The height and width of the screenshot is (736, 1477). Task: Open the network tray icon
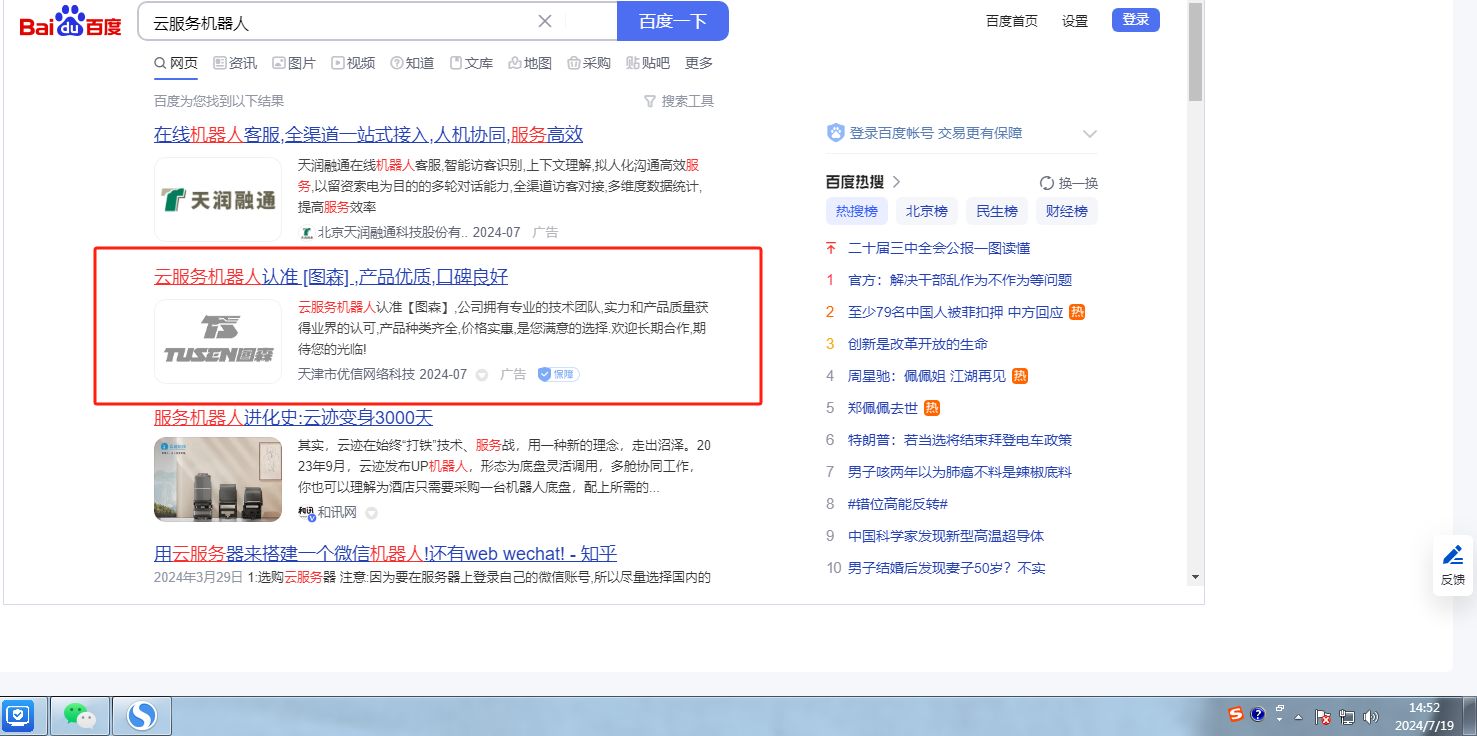[x=1346, y=717]
